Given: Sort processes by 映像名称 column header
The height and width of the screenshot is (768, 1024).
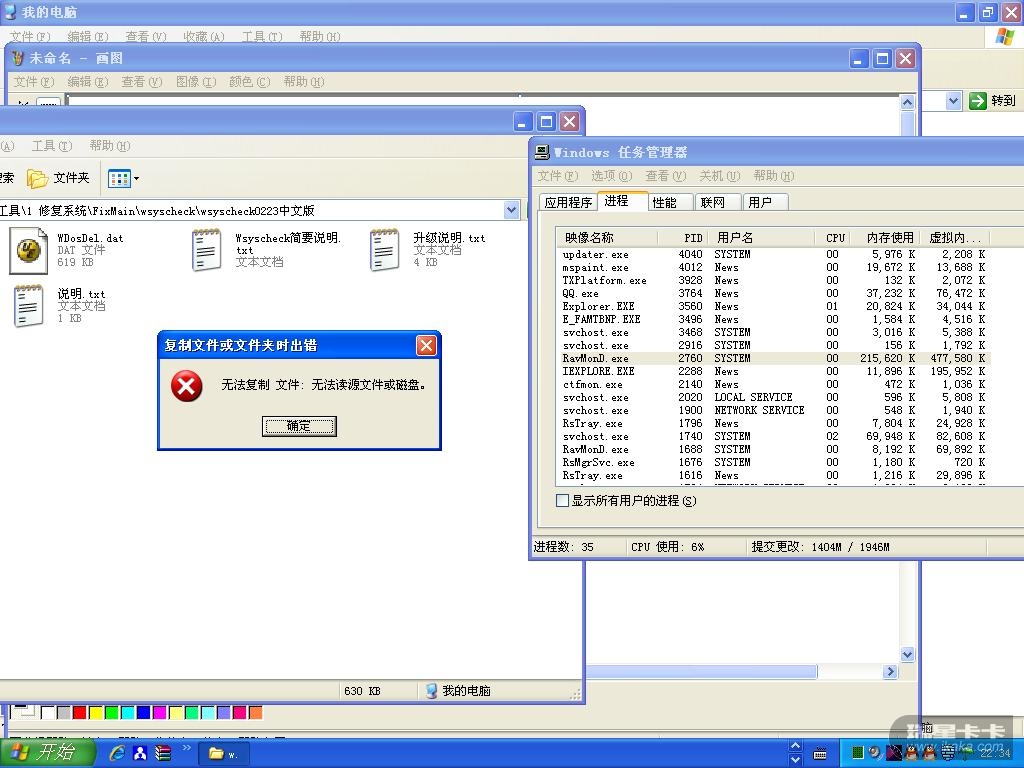Looking at the screenshot, I should (x=606, y=238).
